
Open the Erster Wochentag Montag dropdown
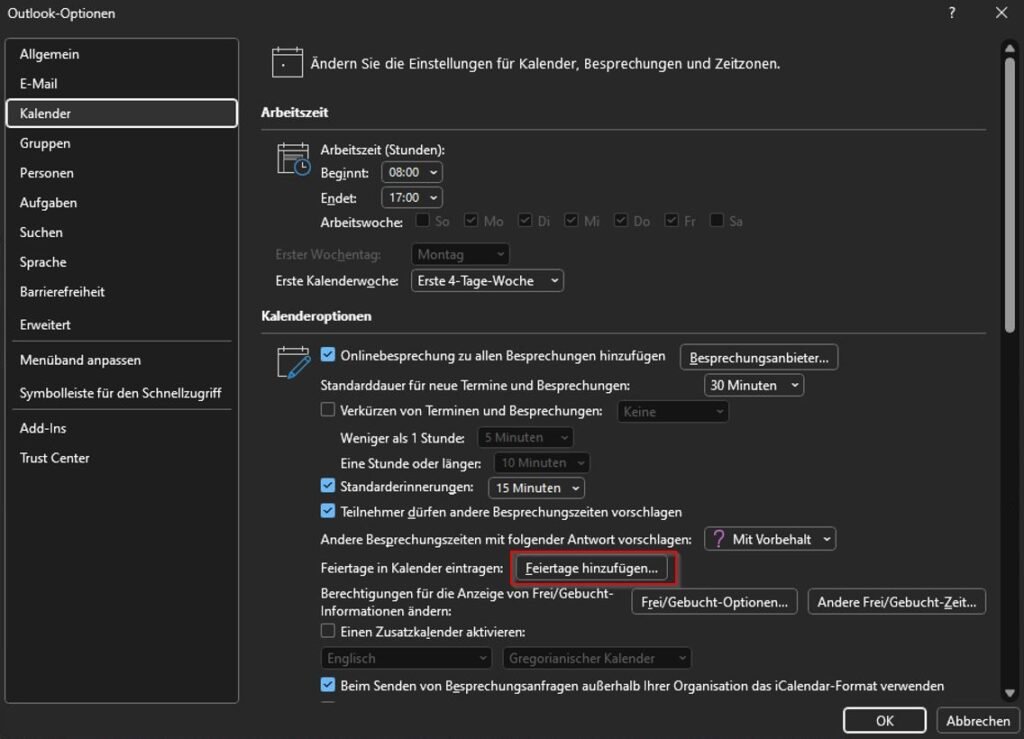tap(460, 254)
